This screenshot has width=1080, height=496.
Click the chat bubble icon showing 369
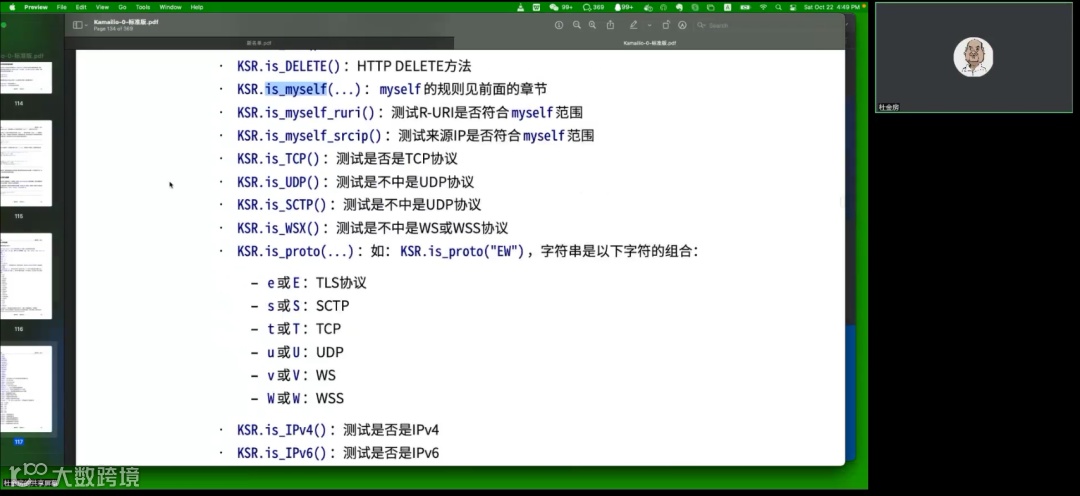593,7
